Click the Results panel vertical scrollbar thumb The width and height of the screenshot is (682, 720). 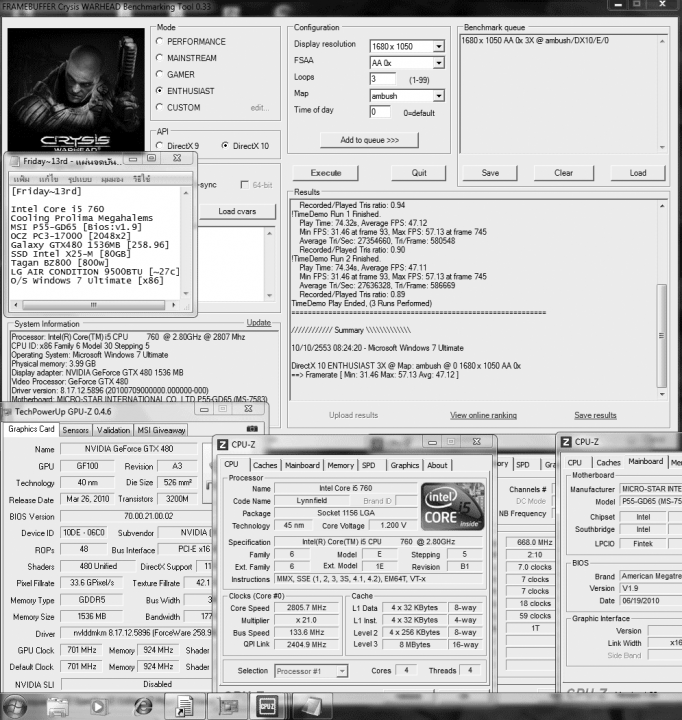pos(662,336)
